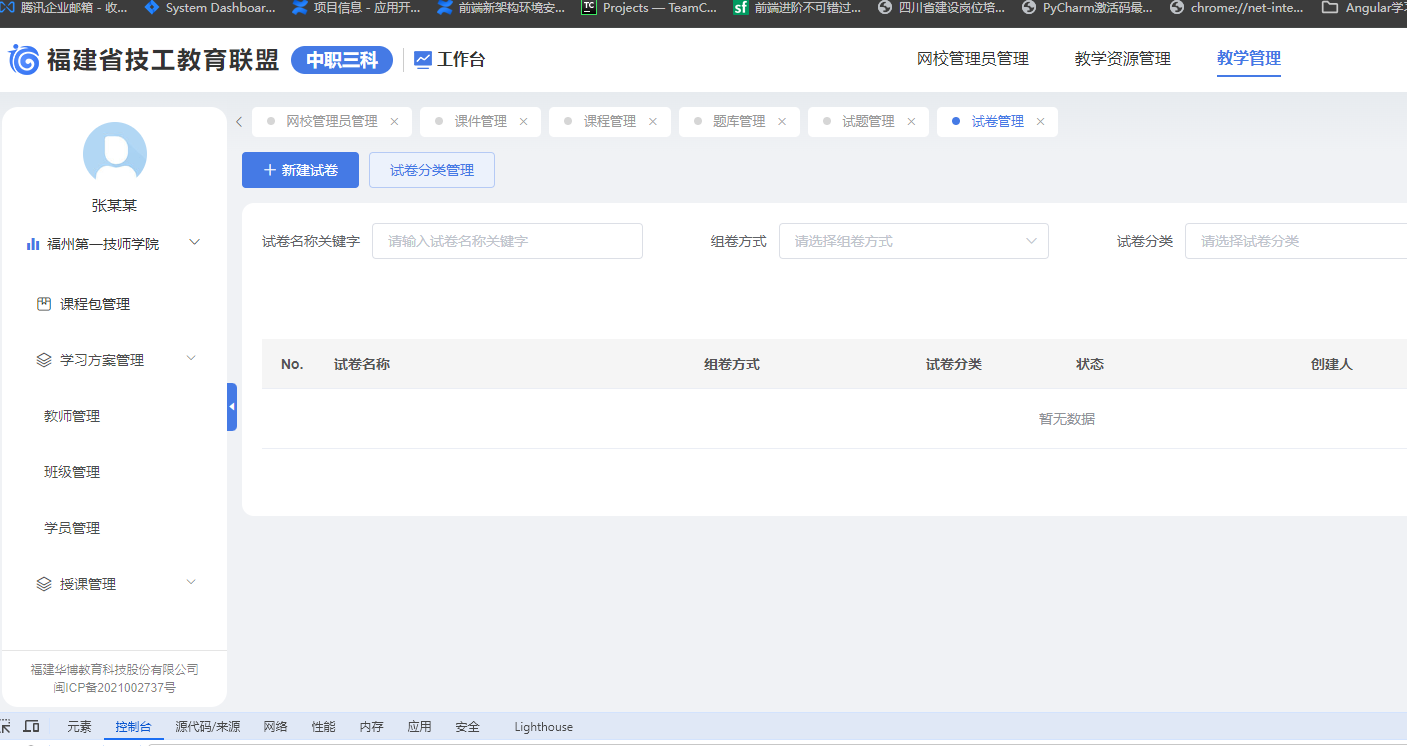Open the 项目信息 Confluence bookmark
The height and width of the screenshot is (746, 1407).
click(357, 8)
